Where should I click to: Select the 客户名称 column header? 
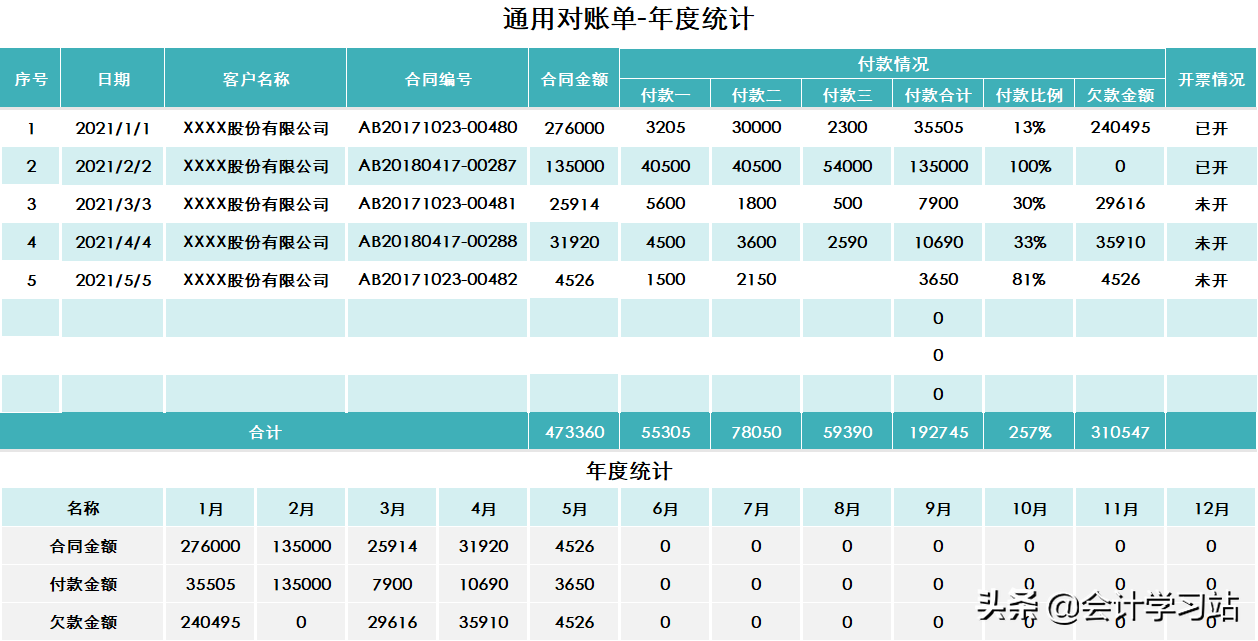[x=254, y=80]
